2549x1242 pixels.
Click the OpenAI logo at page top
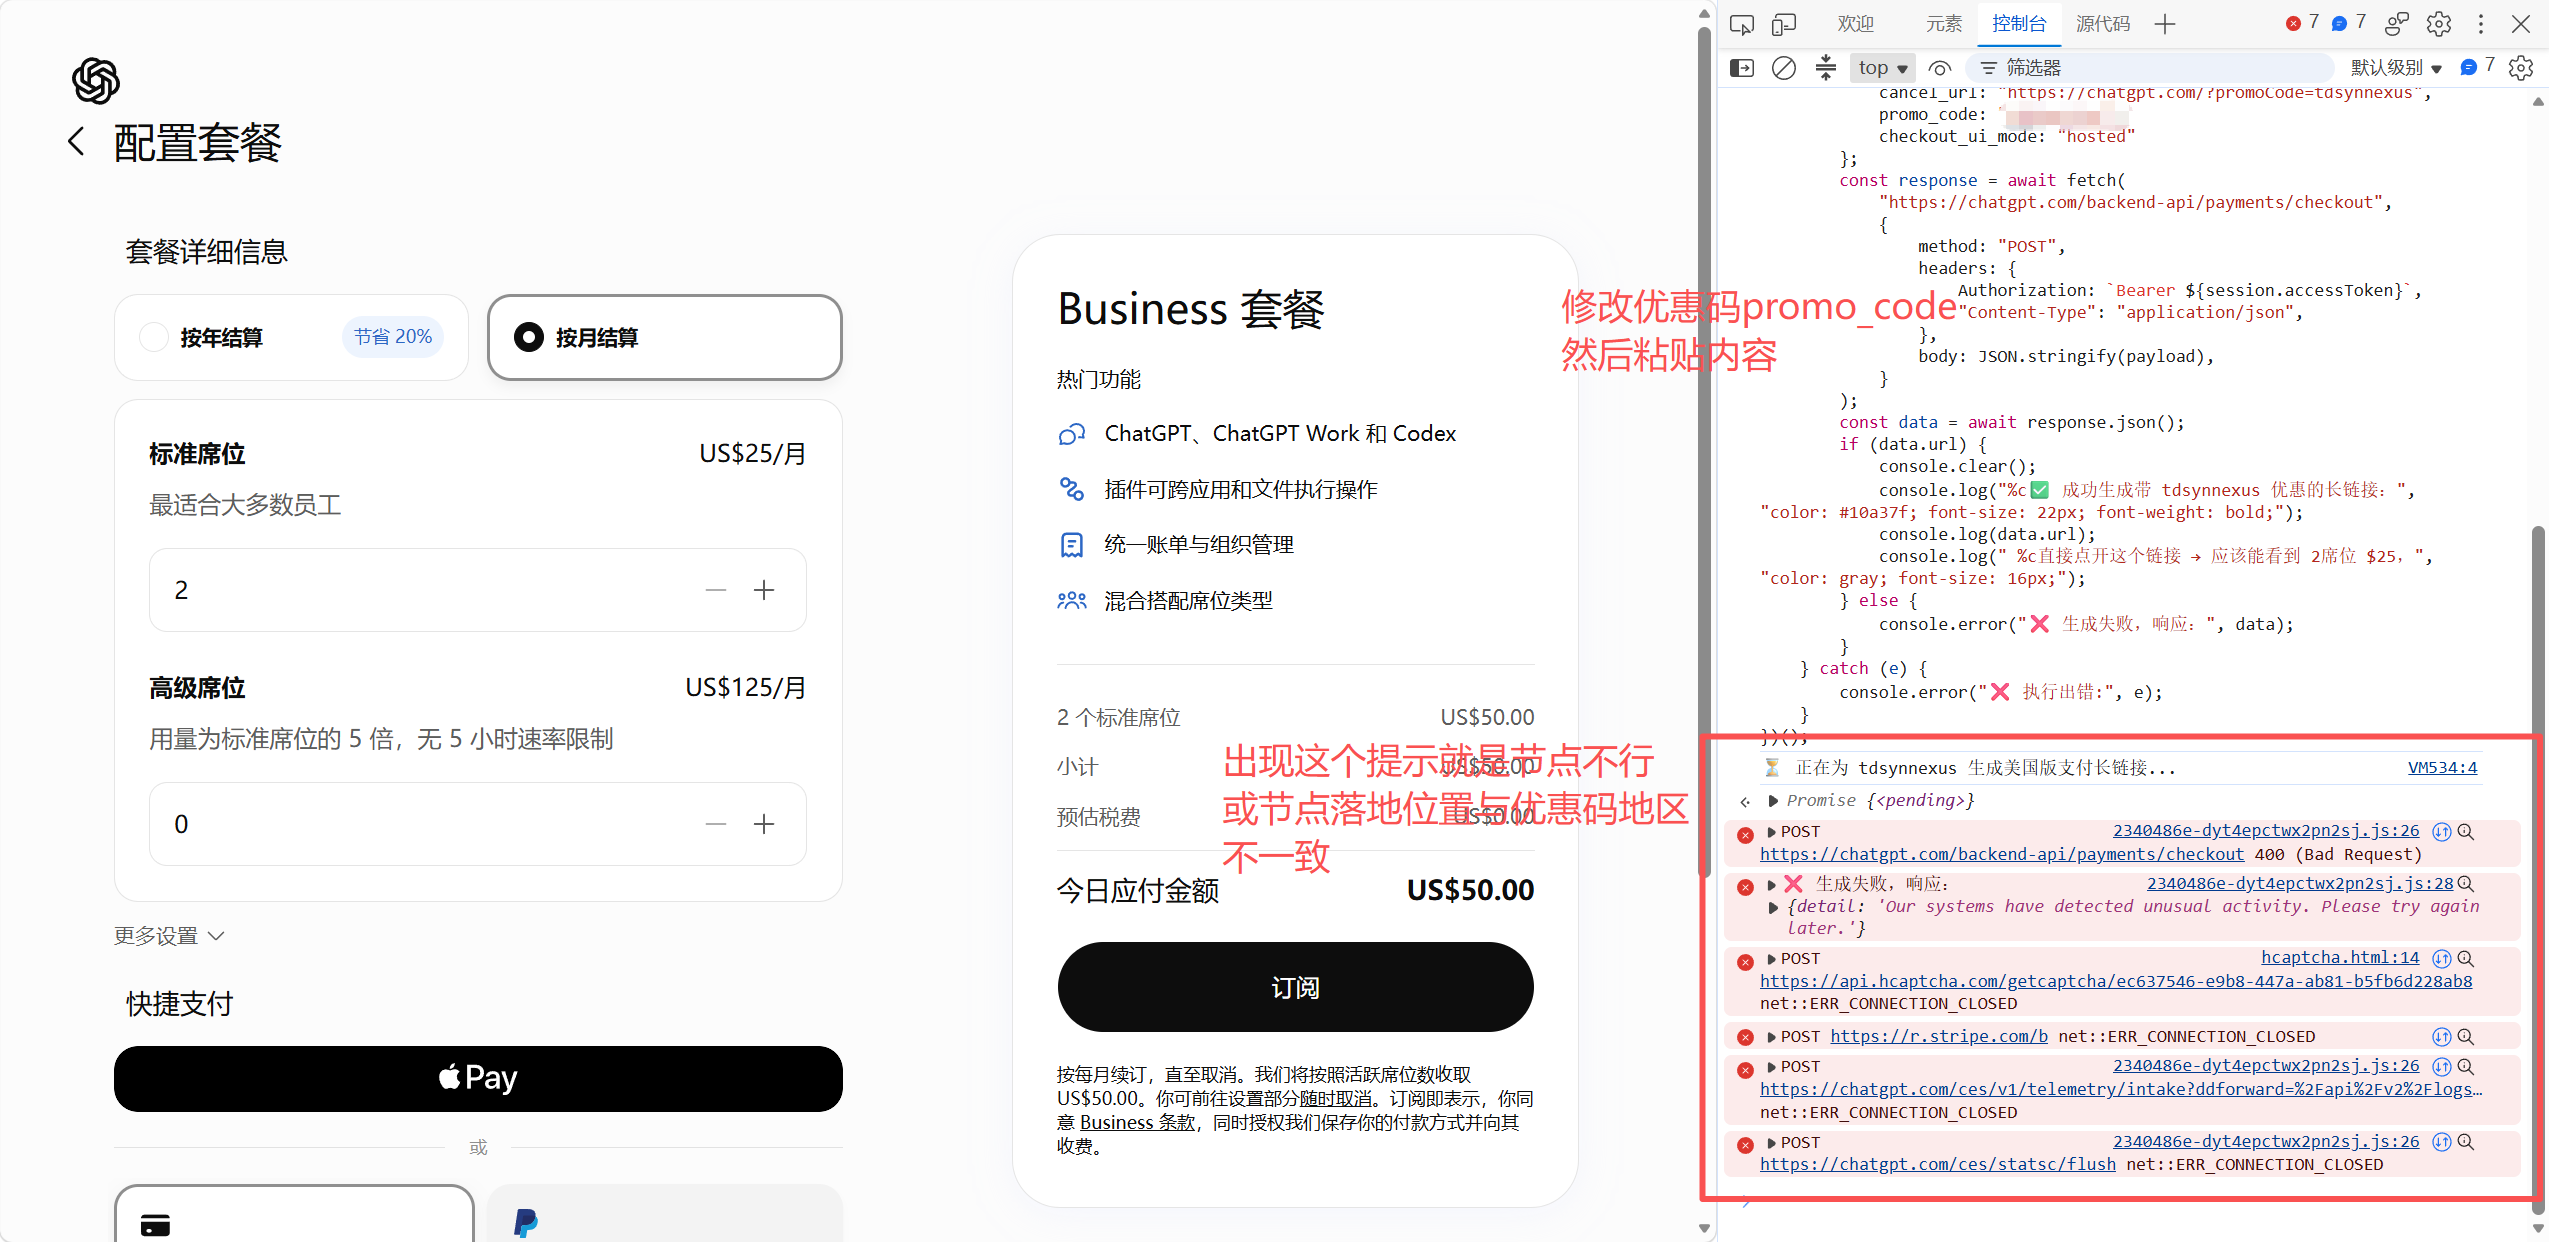[96, 81]
